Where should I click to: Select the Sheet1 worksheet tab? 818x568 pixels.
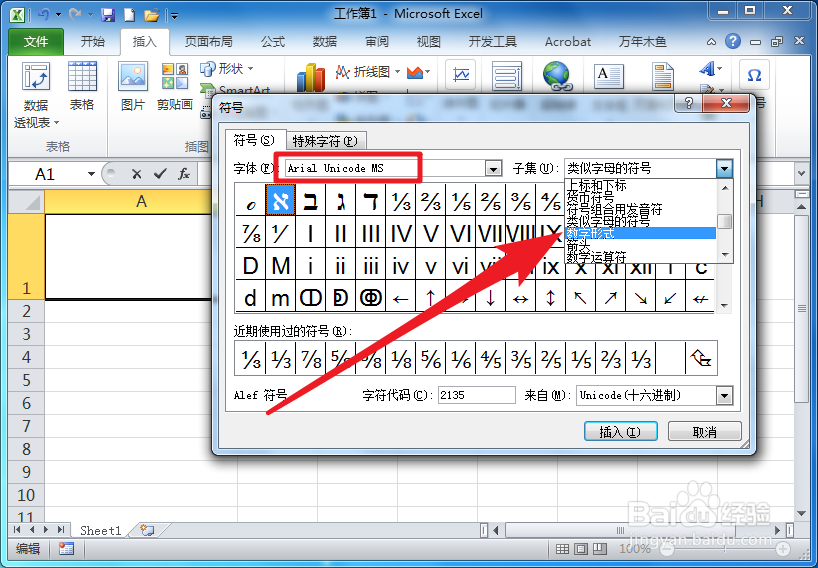[101, 530]
